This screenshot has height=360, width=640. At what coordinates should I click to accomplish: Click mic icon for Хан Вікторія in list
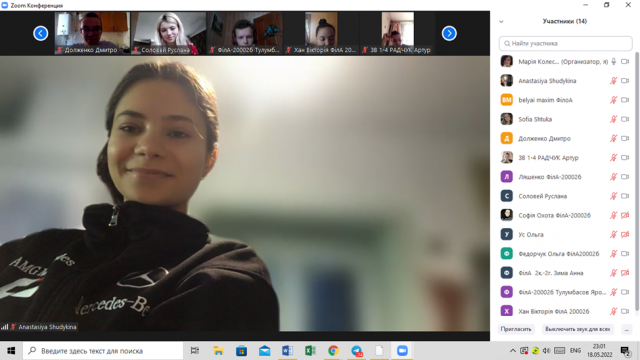[613, 311]
